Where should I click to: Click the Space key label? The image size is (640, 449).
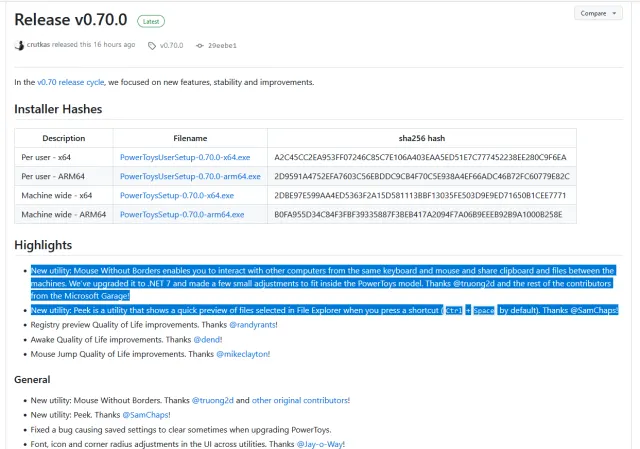(x=484, y=311)
